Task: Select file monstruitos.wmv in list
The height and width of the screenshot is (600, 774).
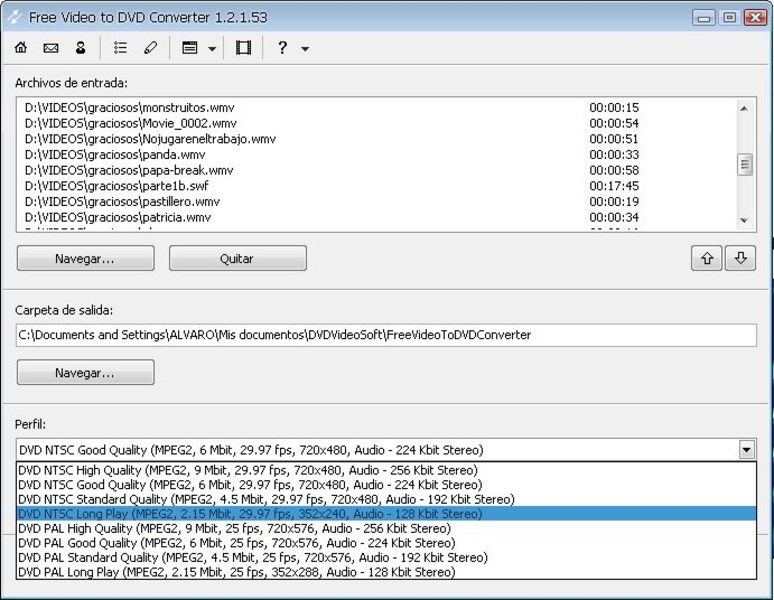Action: (129, 108)
